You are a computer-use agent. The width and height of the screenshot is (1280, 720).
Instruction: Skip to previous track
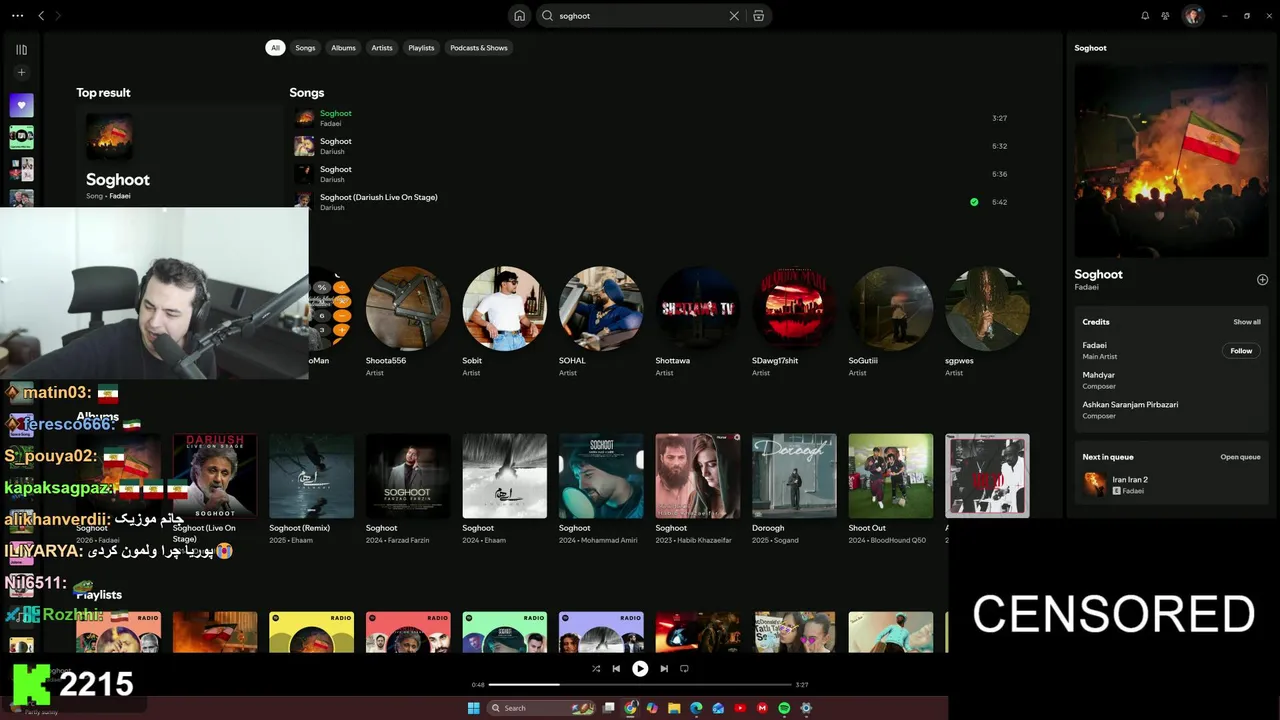click(616, 669)
